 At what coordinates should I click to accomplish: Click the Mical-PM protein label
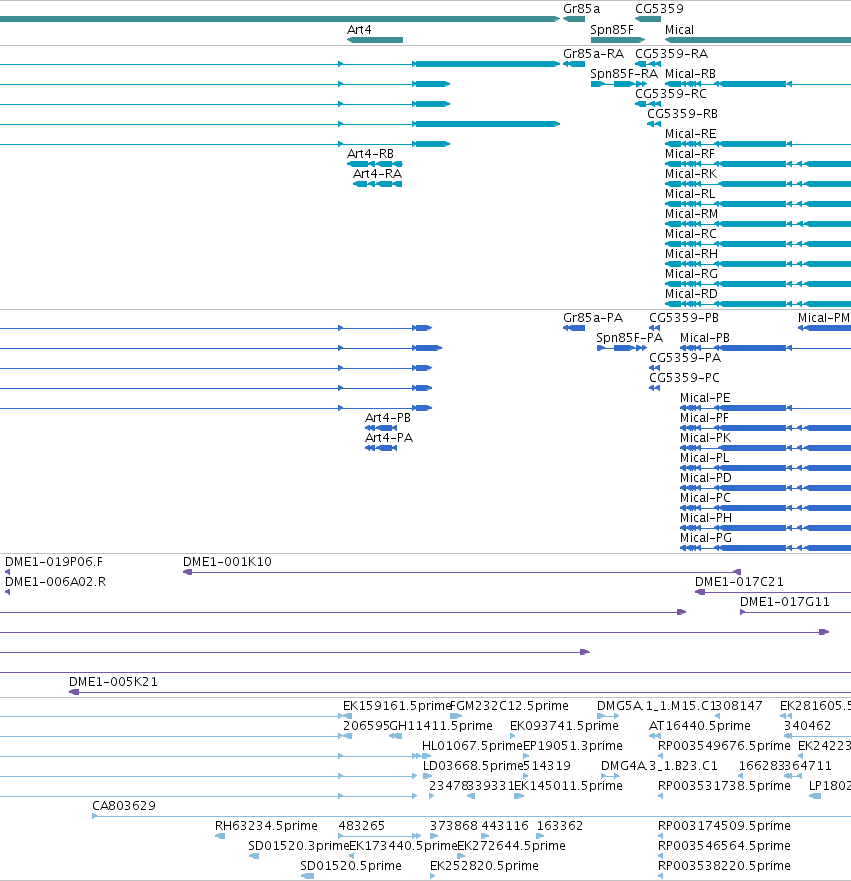[823, 318]
